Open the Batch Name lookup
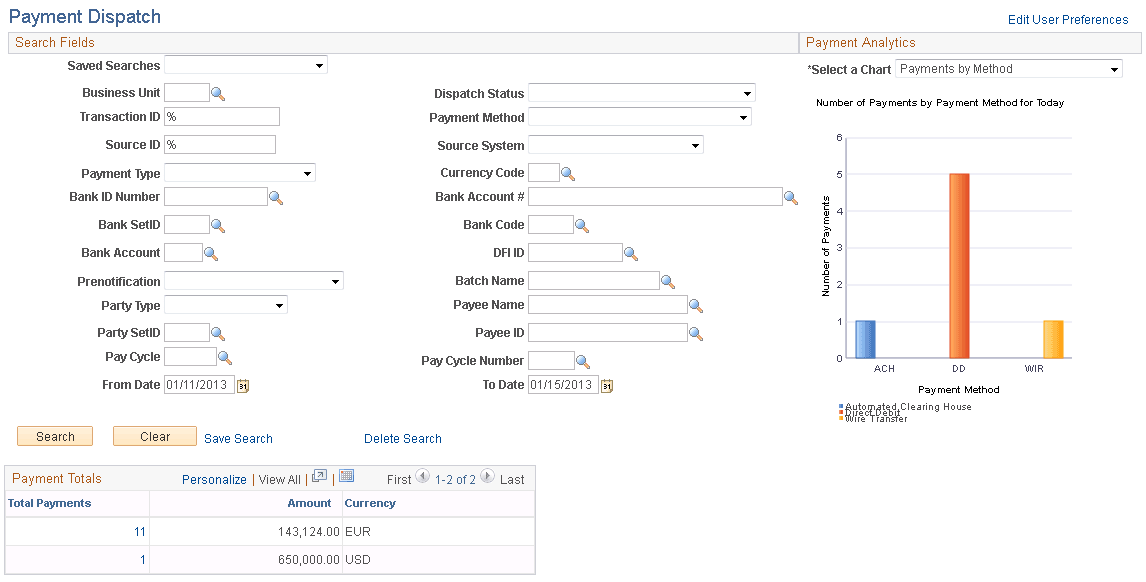 click(667, 280)
